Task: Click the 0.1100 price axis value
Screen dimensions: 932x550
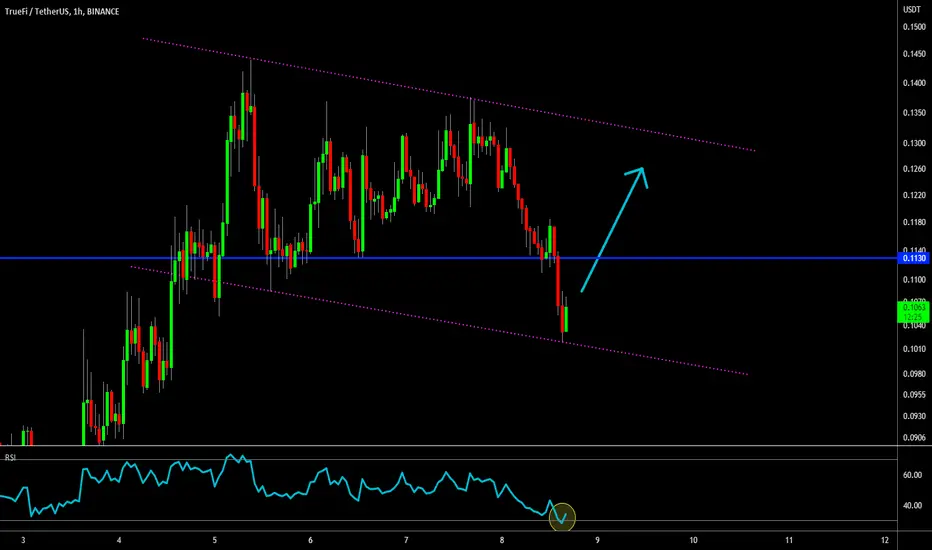Action: tap(914, 279)
